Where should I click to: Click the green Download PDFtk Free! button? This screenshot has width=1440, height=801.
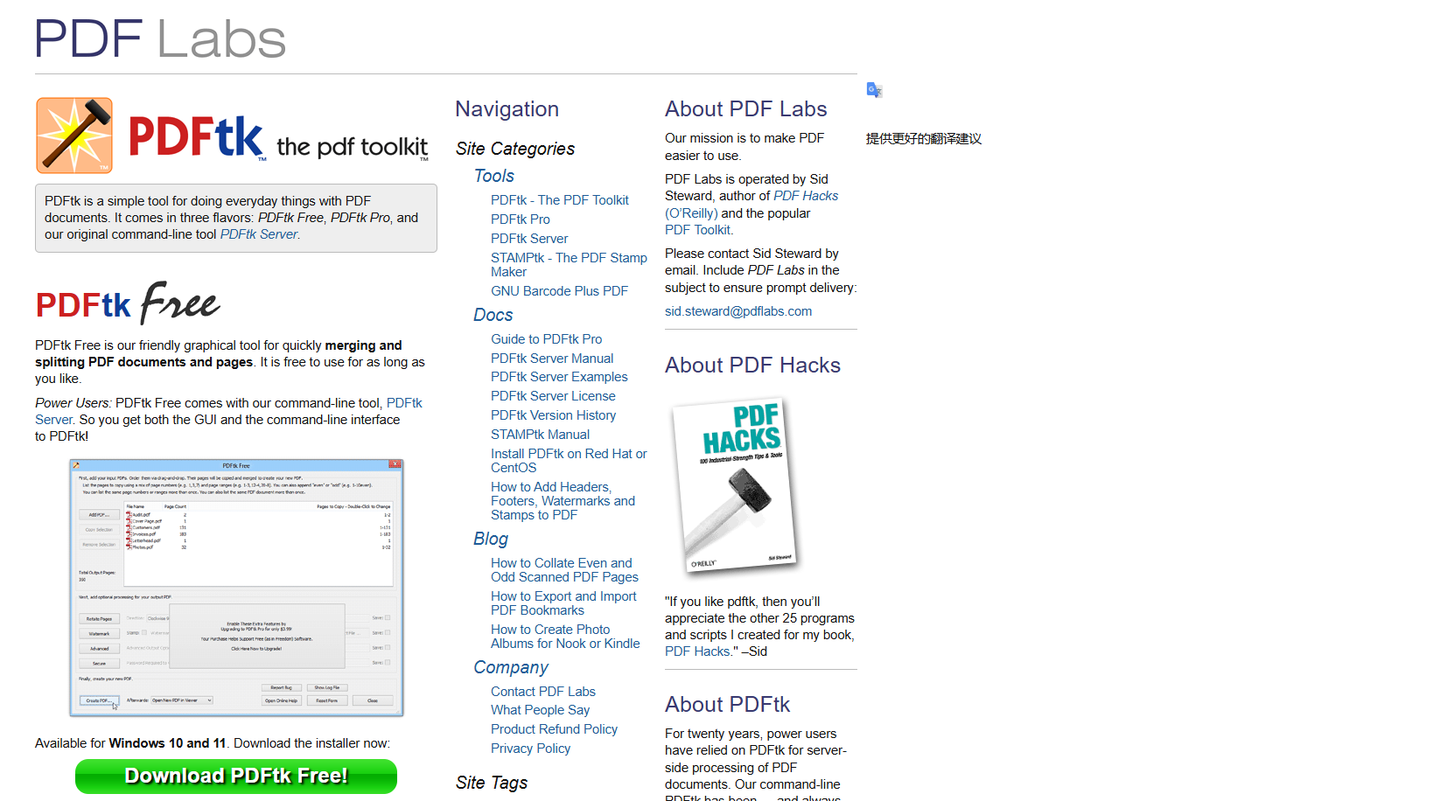click(x=236, y=776)
